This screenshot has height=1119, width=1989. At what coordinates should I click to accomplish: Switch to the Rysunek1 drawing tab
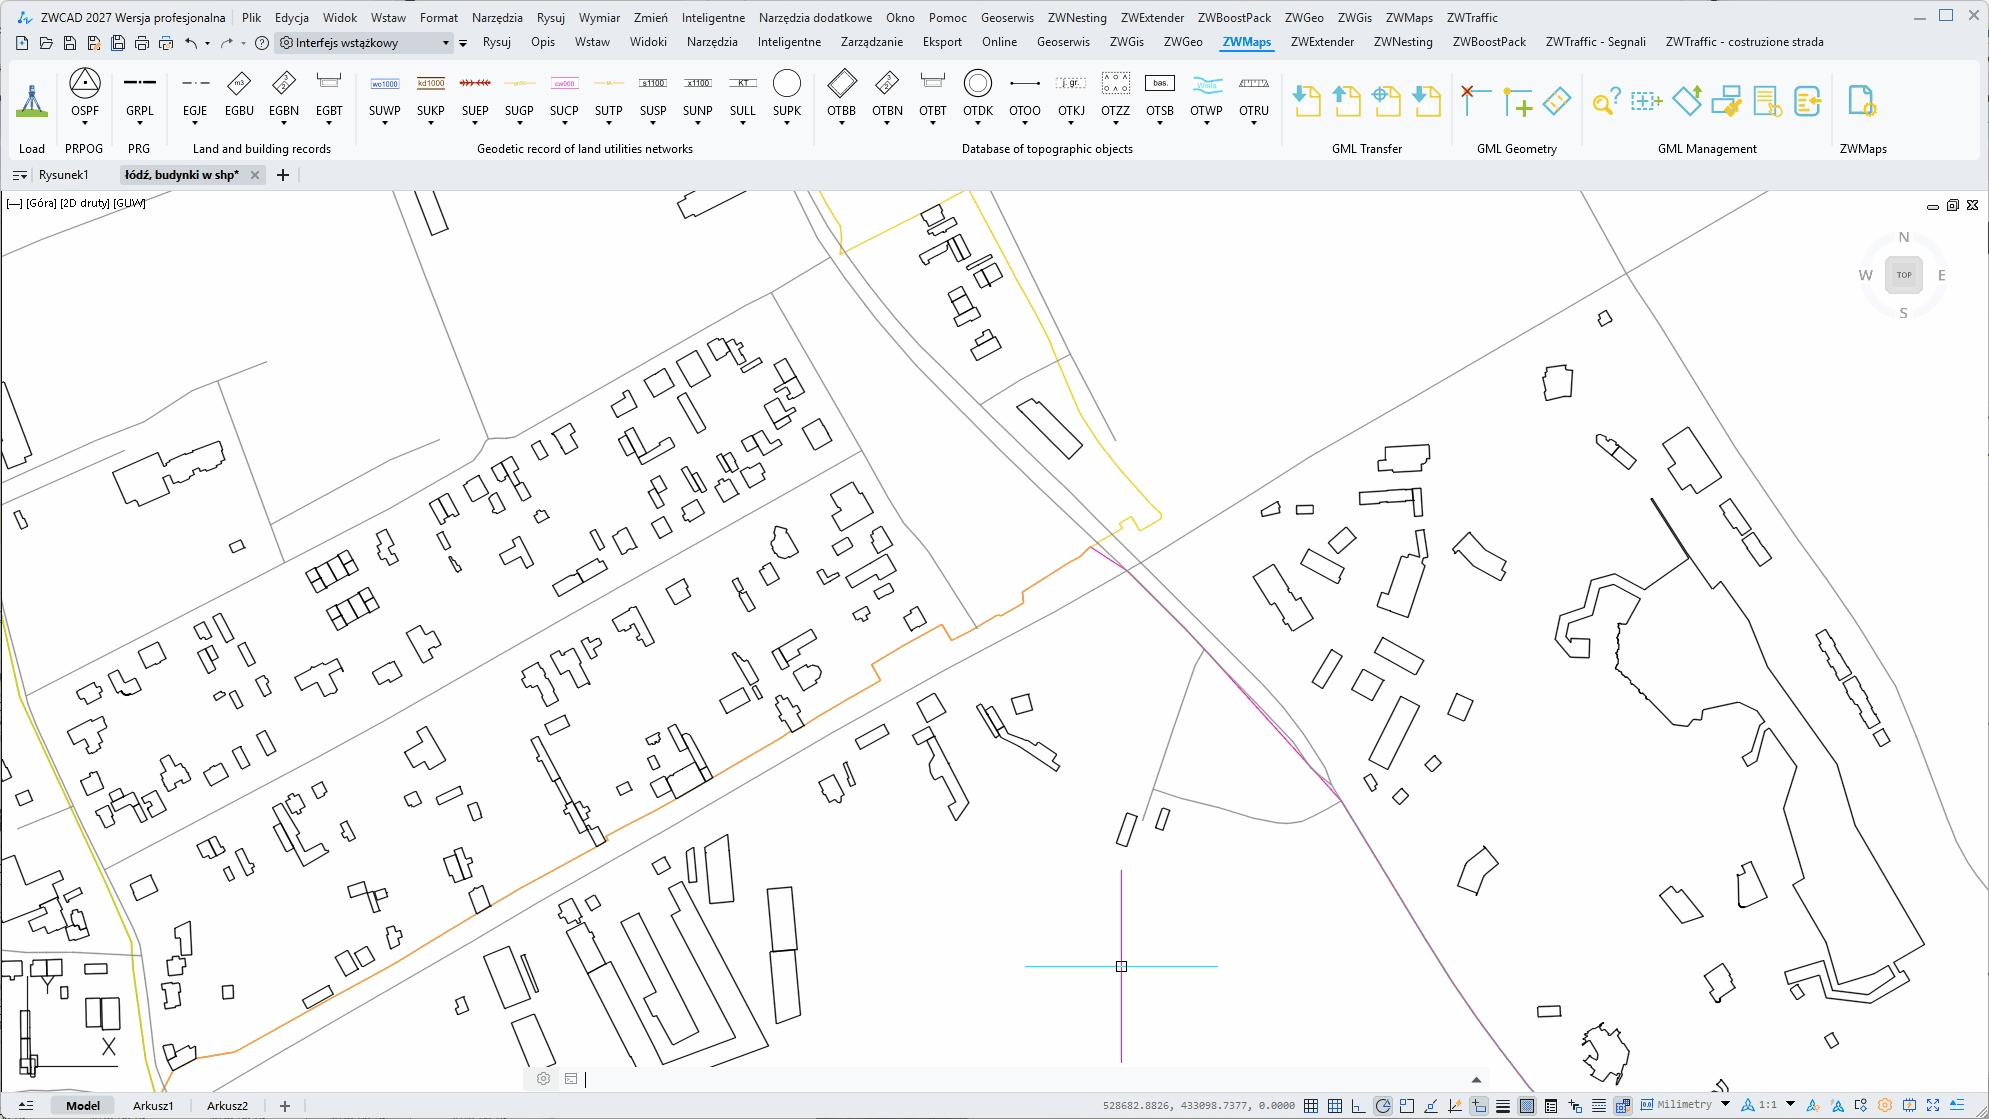(x=64, y=175)
